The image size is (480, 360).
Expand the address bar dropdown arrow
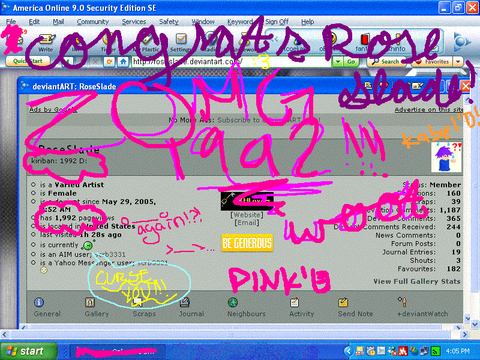[x=338, y=62]
